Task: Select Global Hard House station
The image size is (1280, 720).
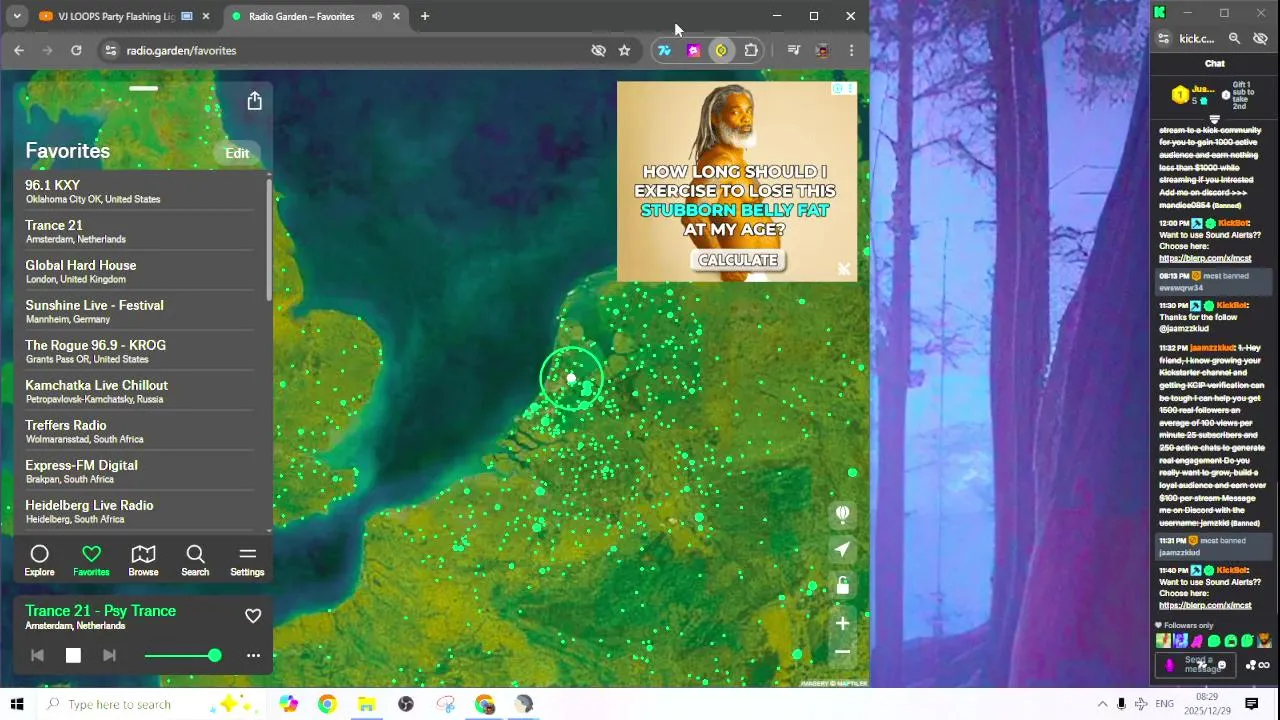Action: [140, 271]
